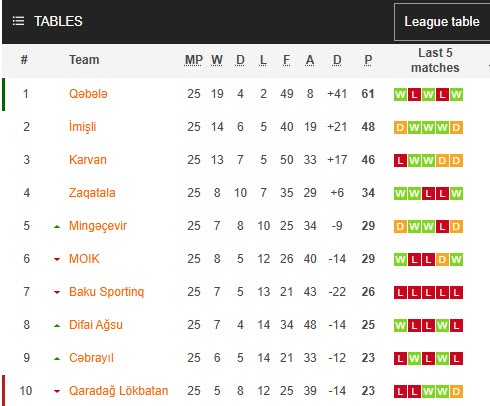Viewport: 490px width, 406px height.
Task: Click Baku Sportinq's last L badge
Action: [x=456, y=293]
